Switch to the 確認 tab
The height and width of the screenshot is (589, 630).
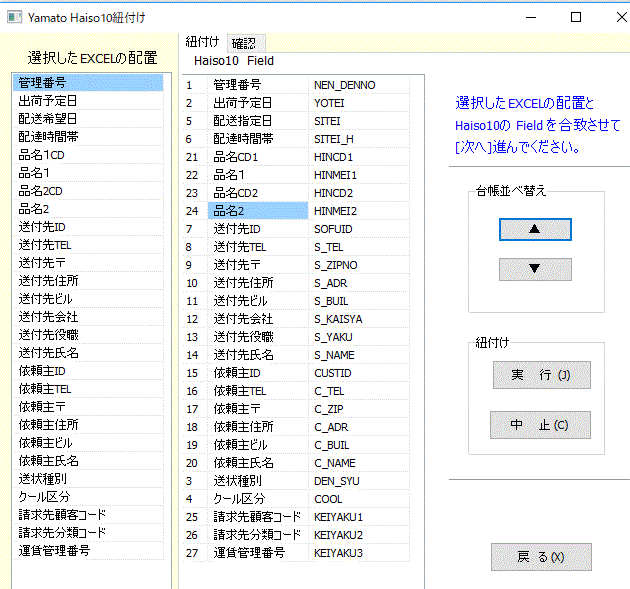pos(246,43)
